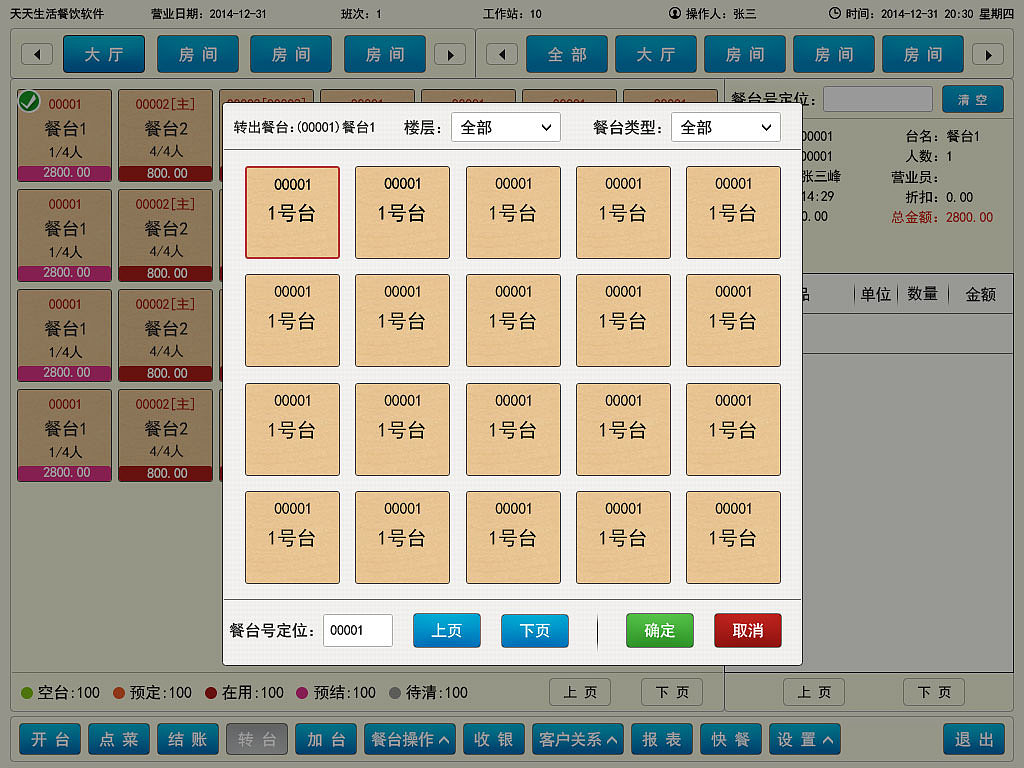The width and height of the screenshot is (1024, 768).
Task: Select the 结账 checkout function
Action: click(x=187, y=739)
